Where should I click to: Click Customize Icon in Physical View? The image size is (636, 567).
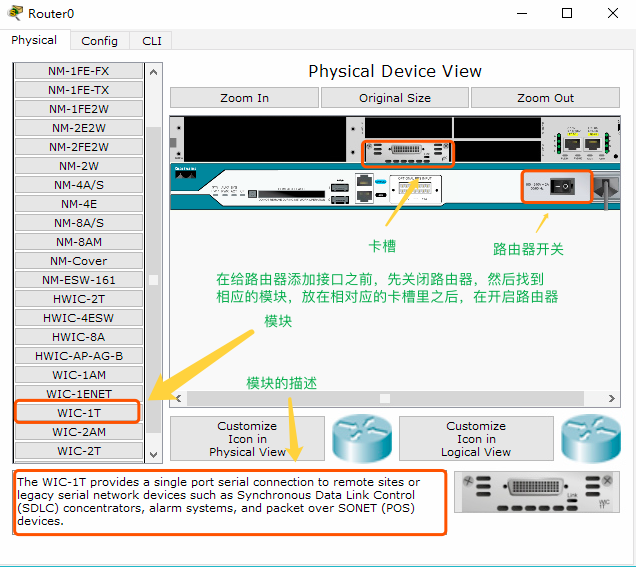pos(247,439)
